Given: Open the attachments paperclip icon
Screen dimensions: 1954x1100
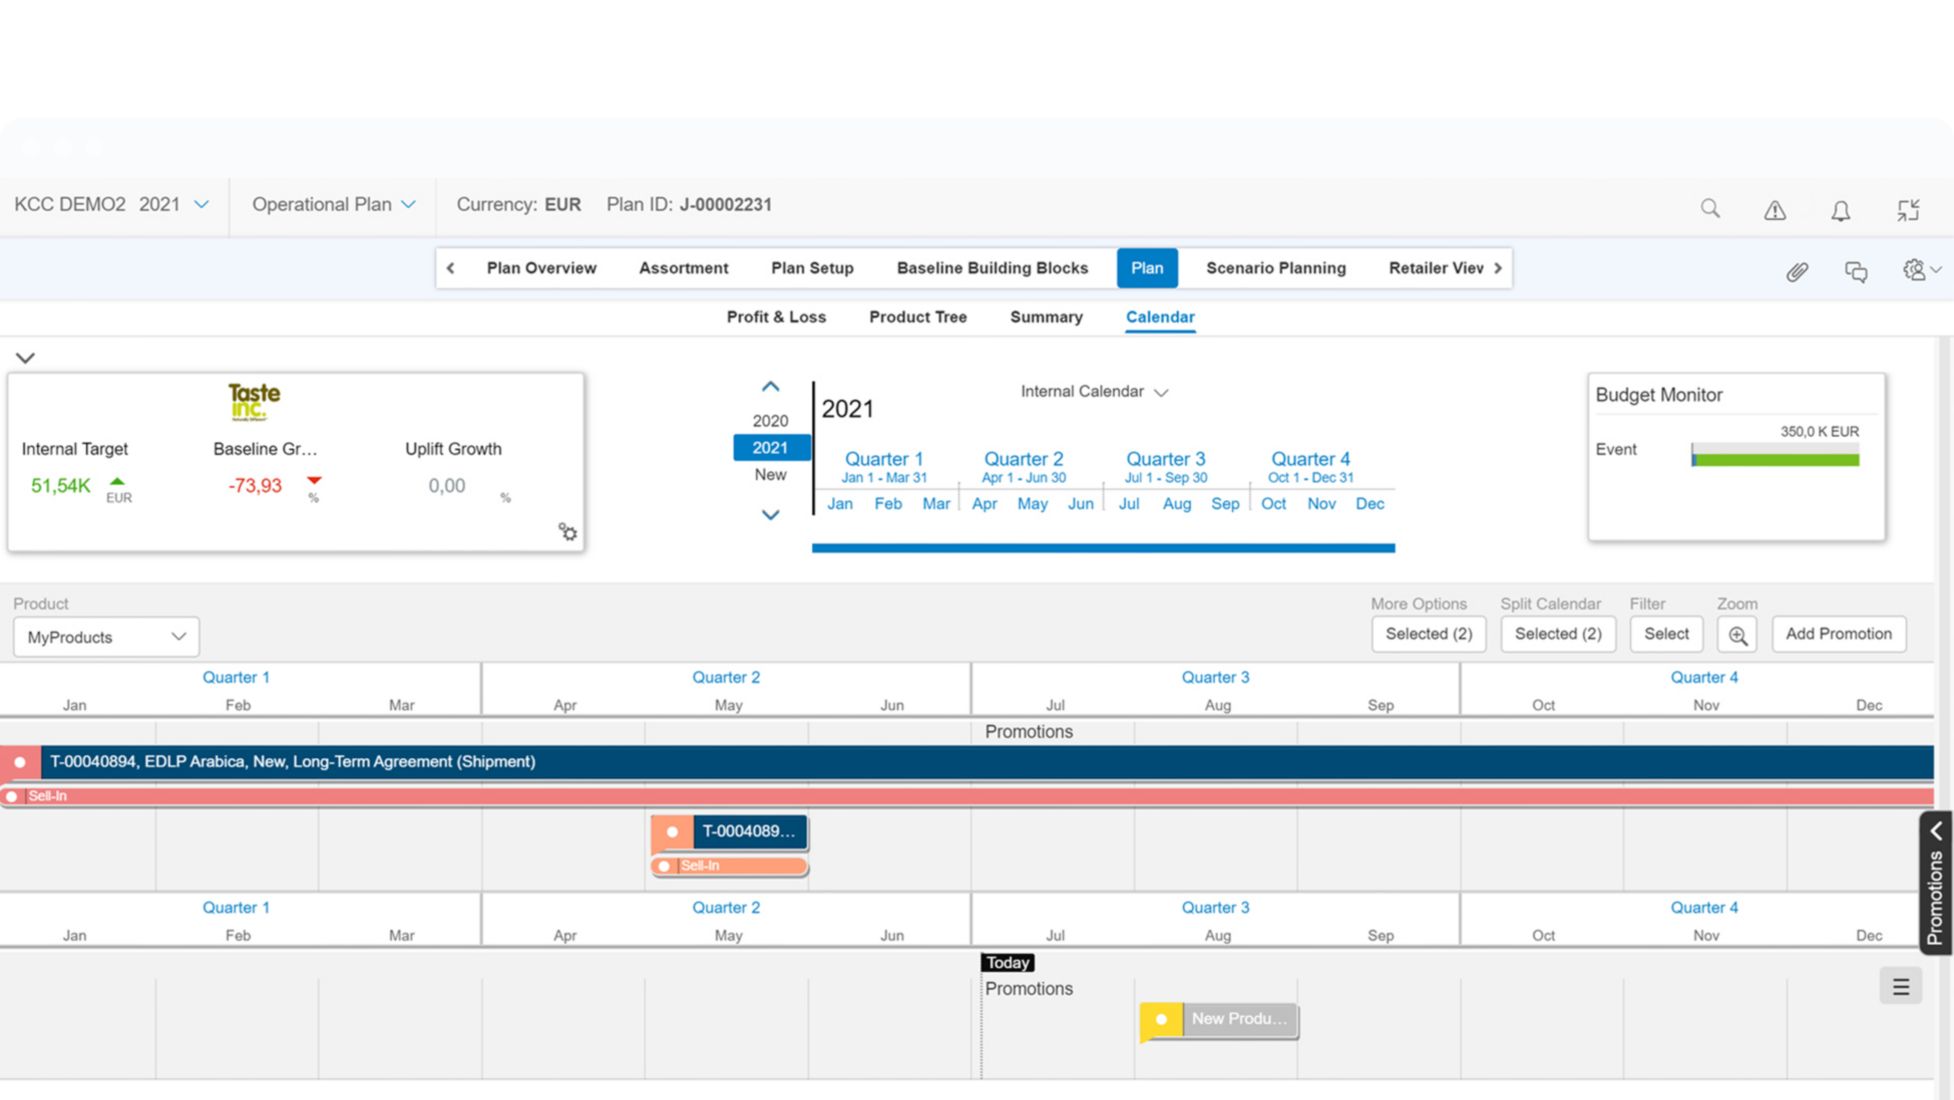Looking at the screenshot, I should point(1797,271).
